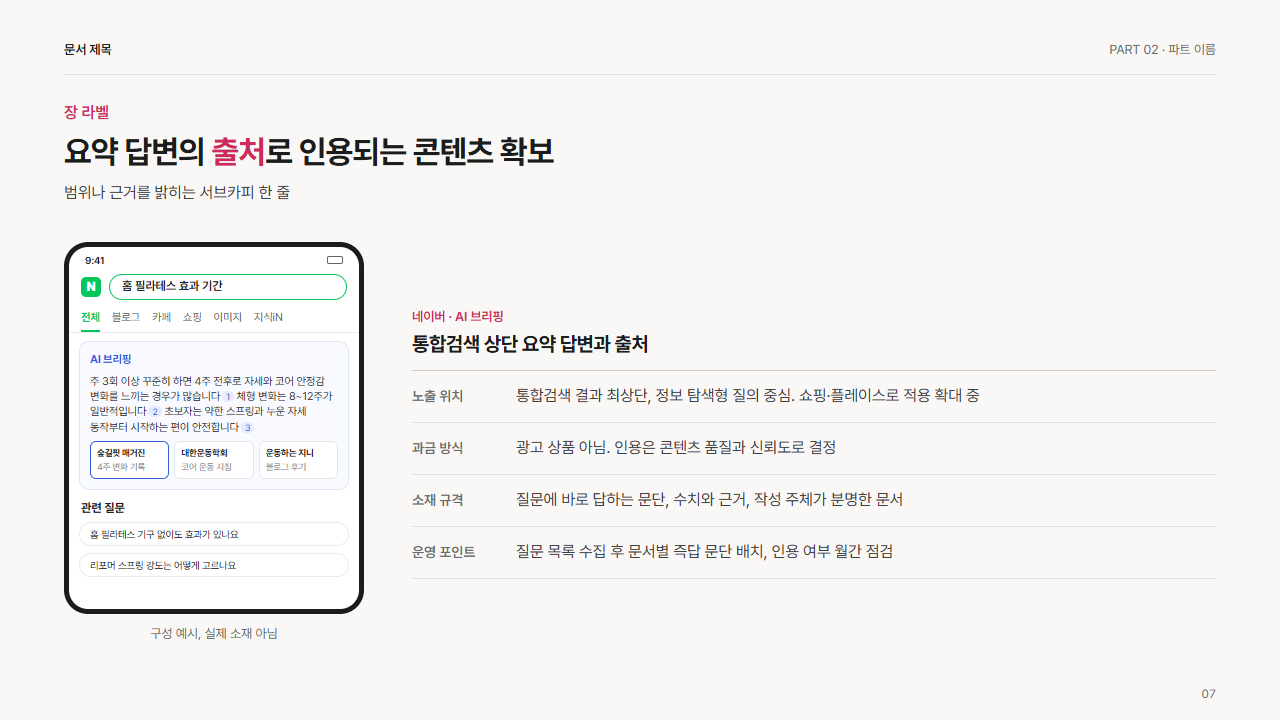Click the text starting 질문에 바로 답하는 문단
This screenshot has height=720, width=1280.
coord(710,500)
